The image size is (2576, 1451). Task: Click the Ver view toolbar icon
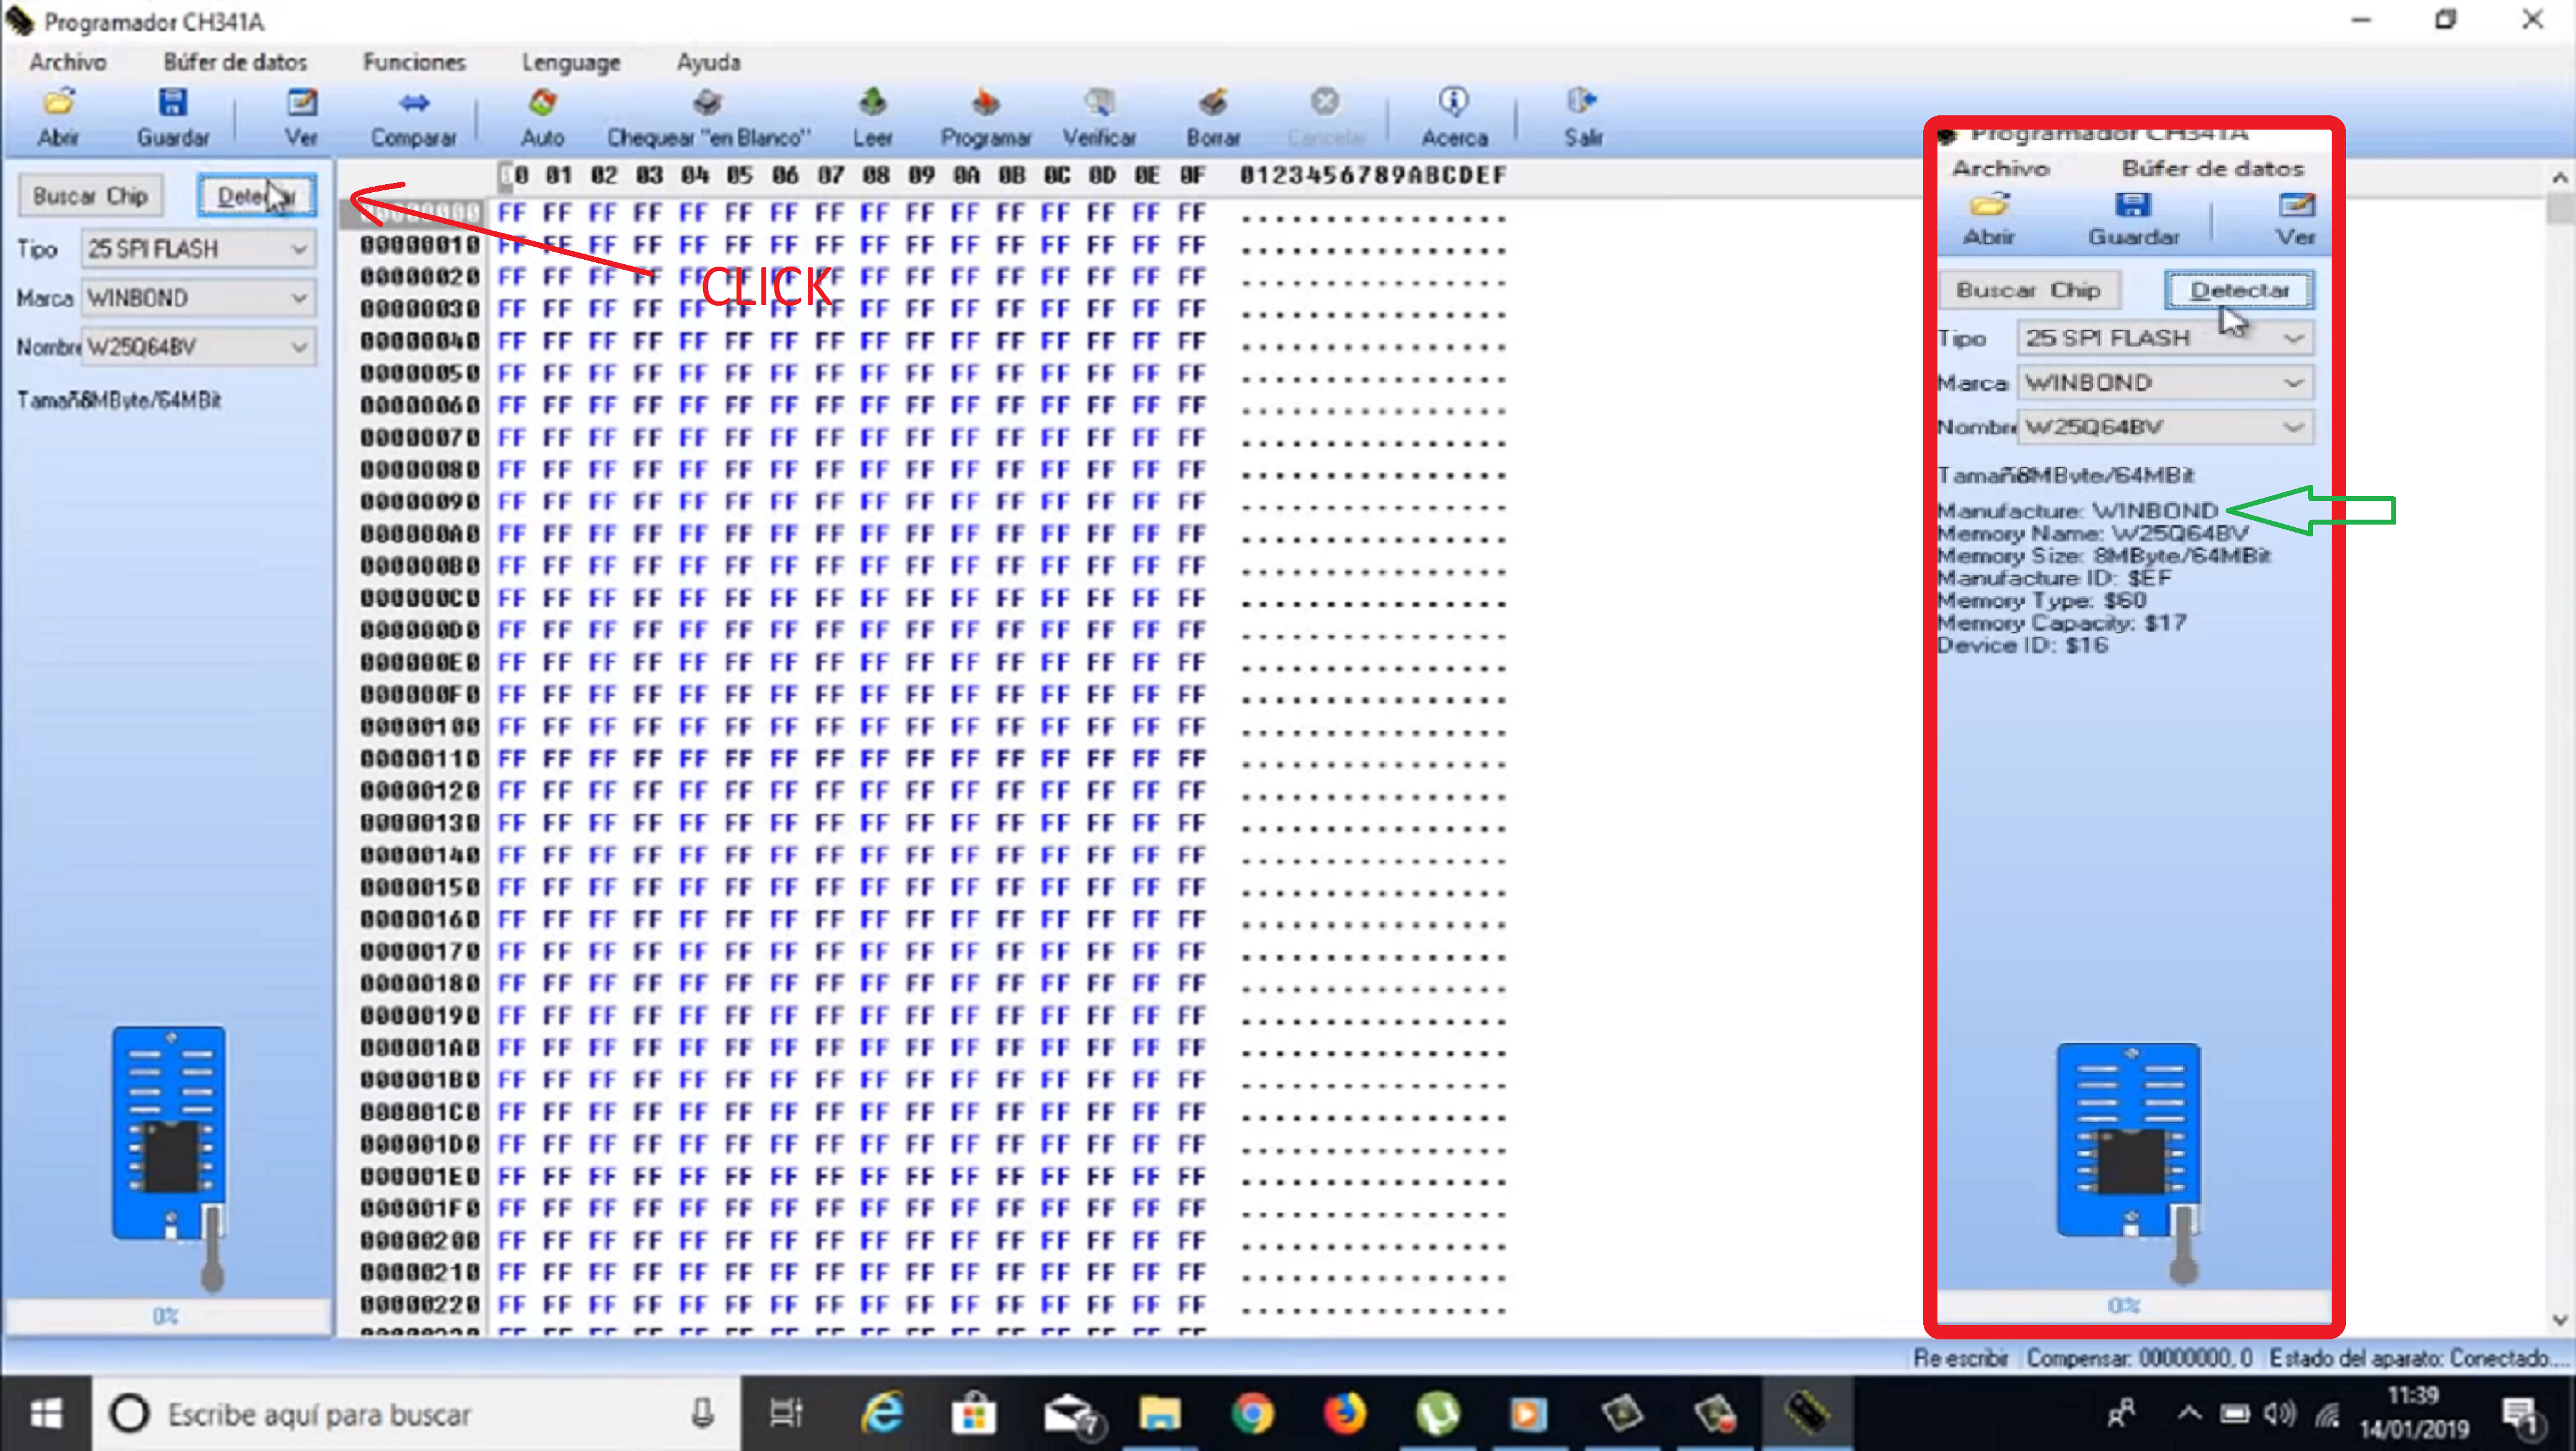[x=301, y=117]
